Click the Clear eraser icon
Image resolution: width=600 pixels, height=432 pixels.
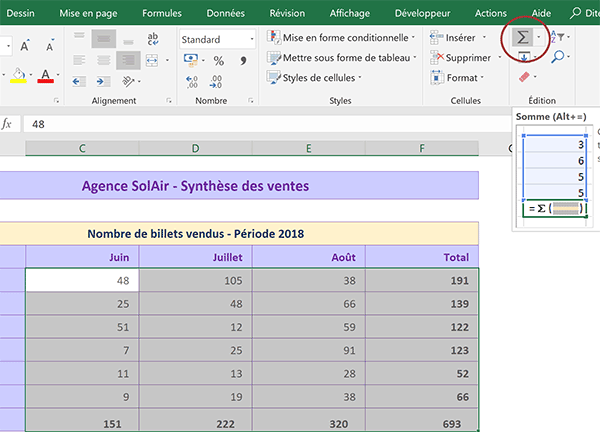point(524,77)
